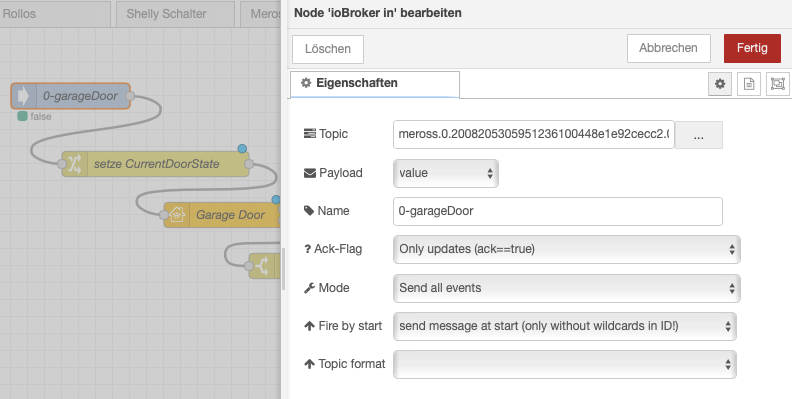Open node appearance icon
This screenshot has width=792, height=399.
[778, 84]
